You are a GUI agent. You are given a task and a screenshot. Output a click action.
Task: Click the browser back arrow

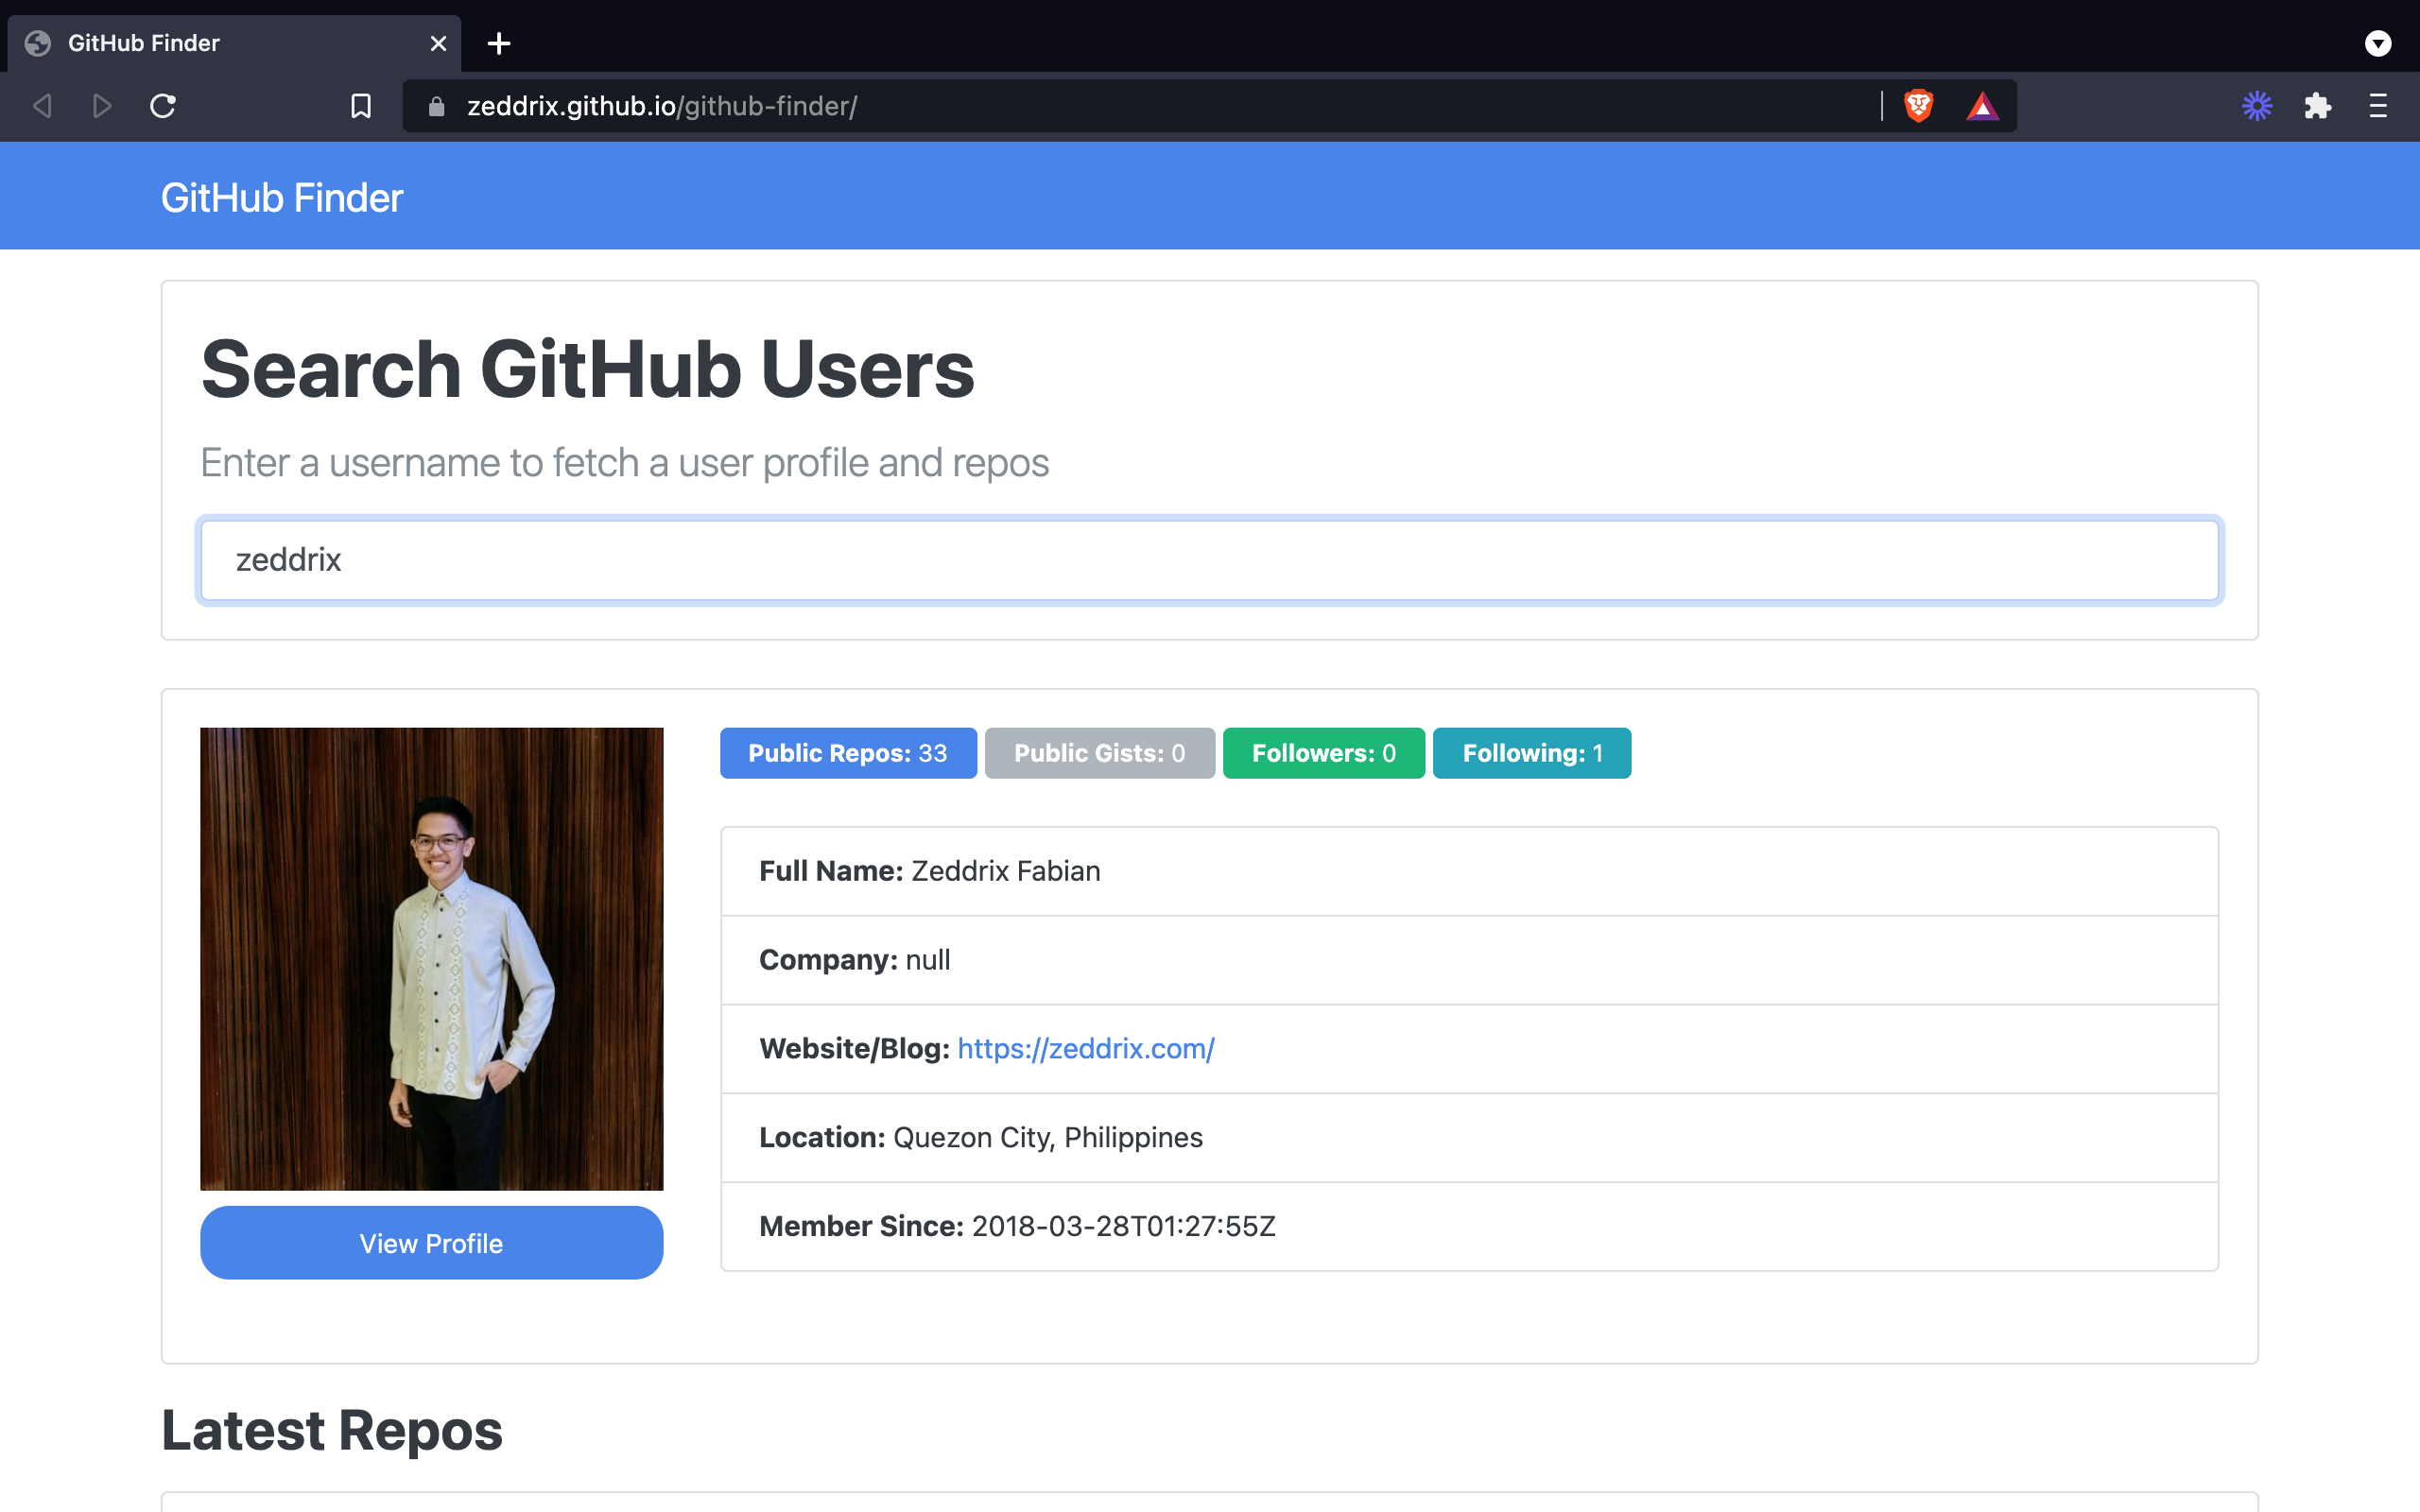tap(42, 106)
